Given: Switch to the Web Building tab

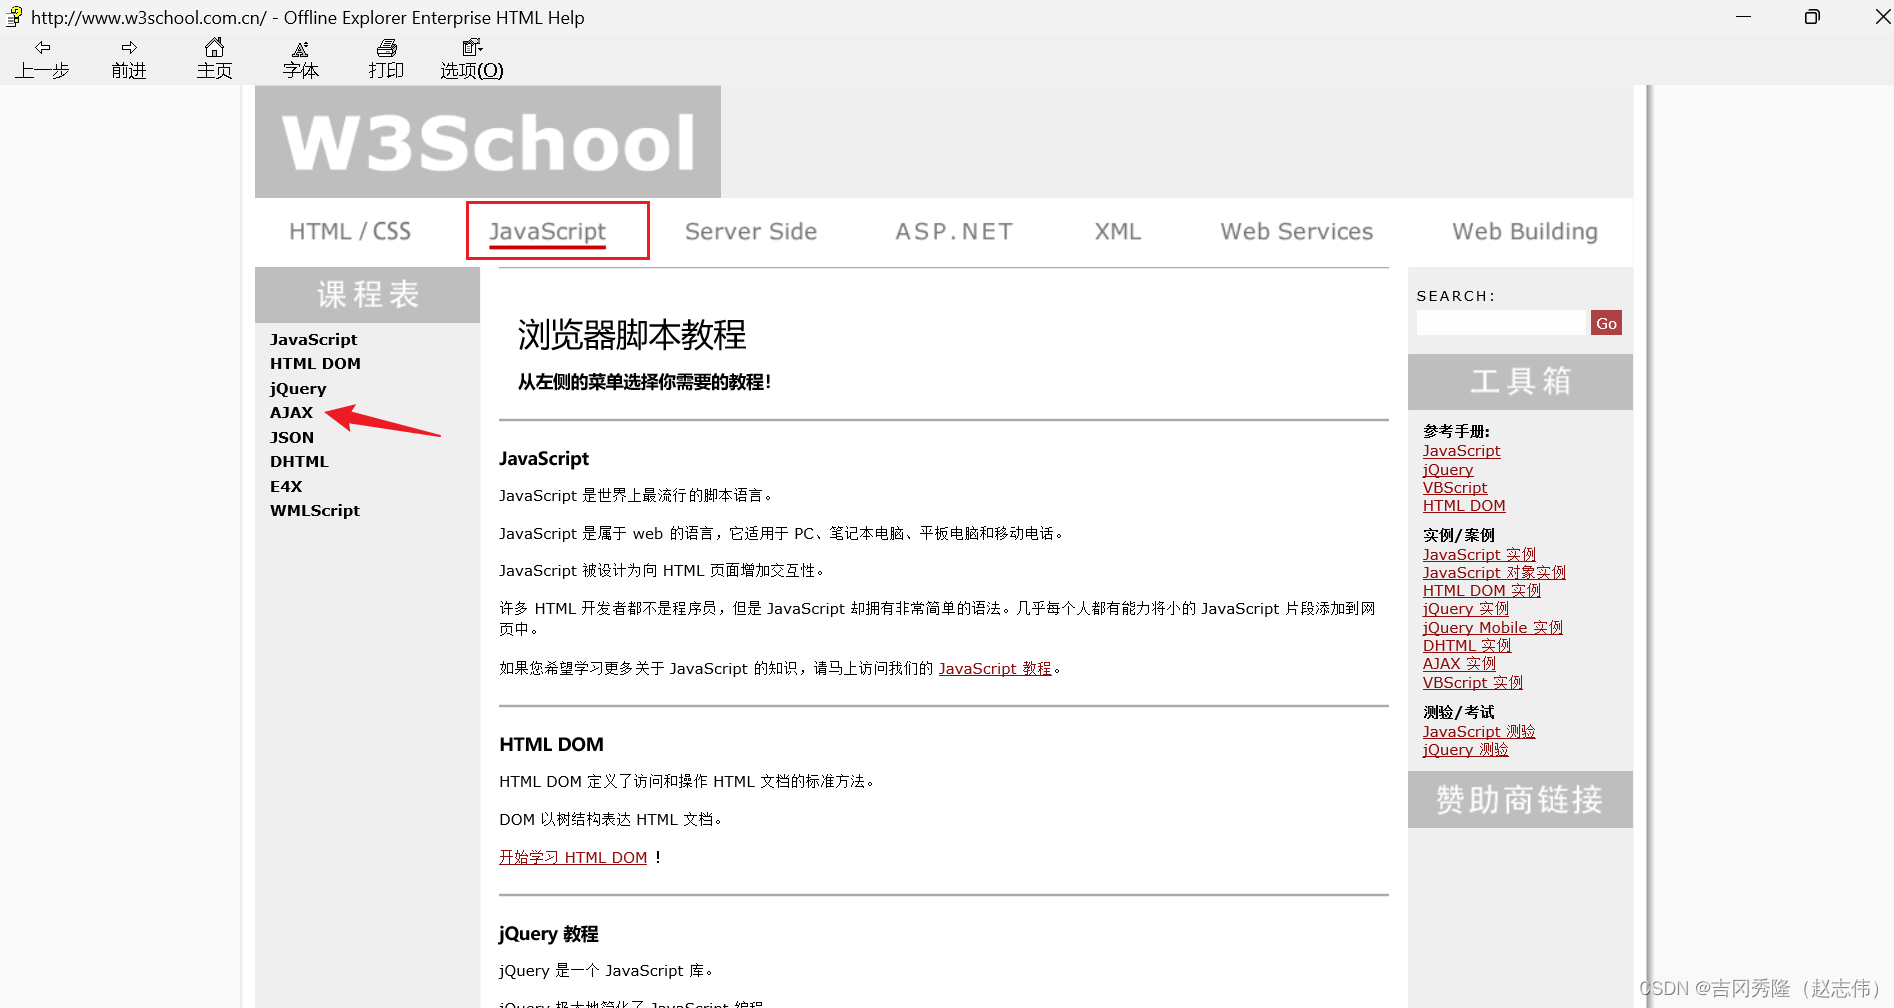Looking at the screenshot, I should (1525, 231).
